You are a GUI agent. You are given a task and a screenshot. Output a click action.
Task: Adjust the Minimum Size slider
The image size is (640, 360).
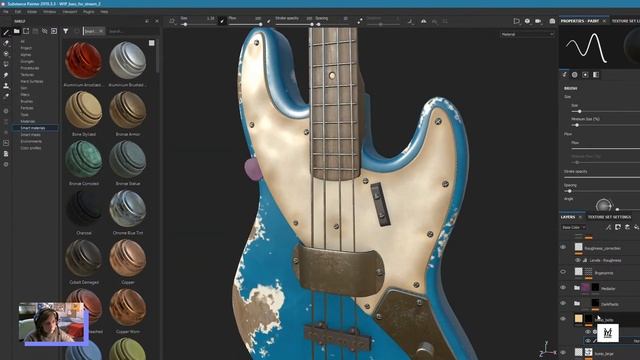606,125
